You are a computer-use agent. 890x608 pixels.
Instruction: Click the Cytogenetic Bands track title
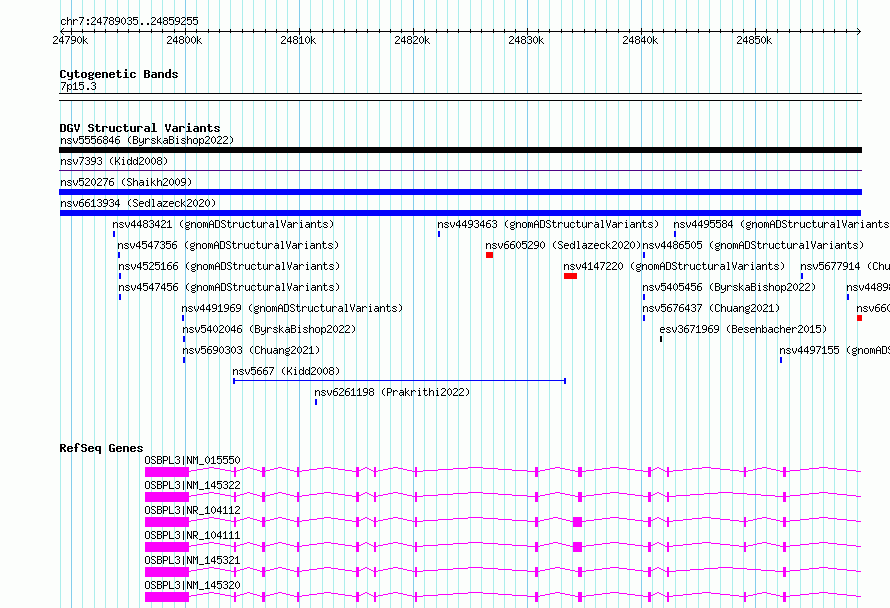click(x=119, y=74)
